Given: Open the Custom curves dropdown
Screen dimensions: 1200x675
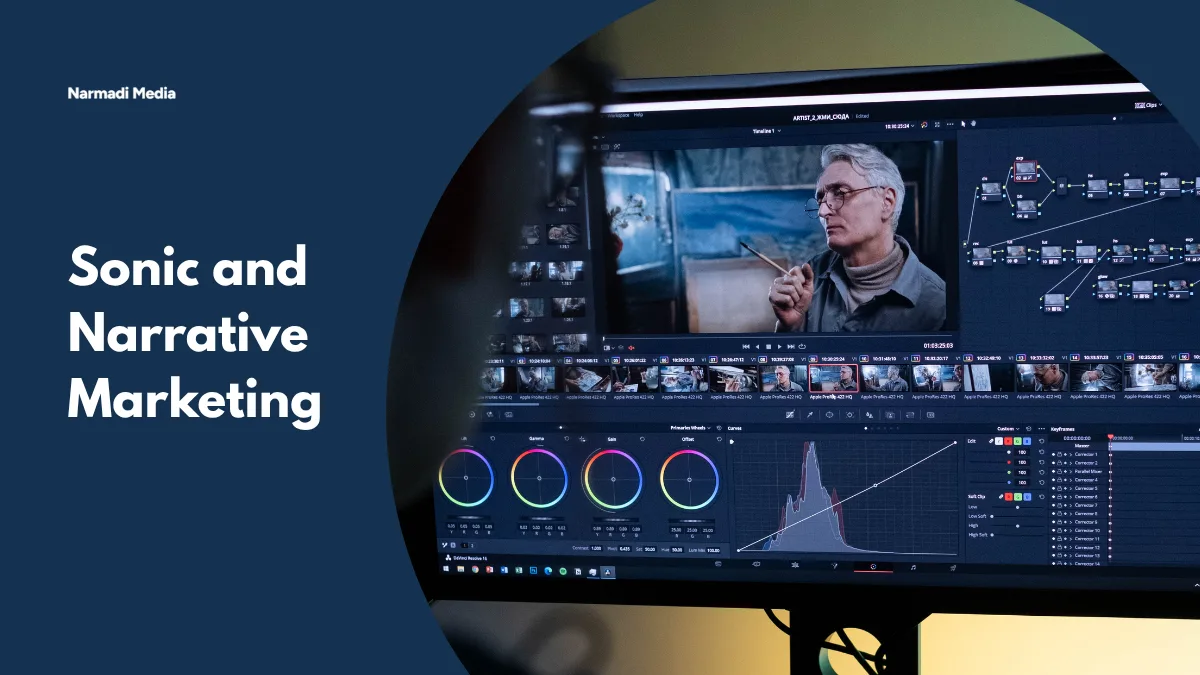Looking at the screenshot, I should coord(1008,429).
